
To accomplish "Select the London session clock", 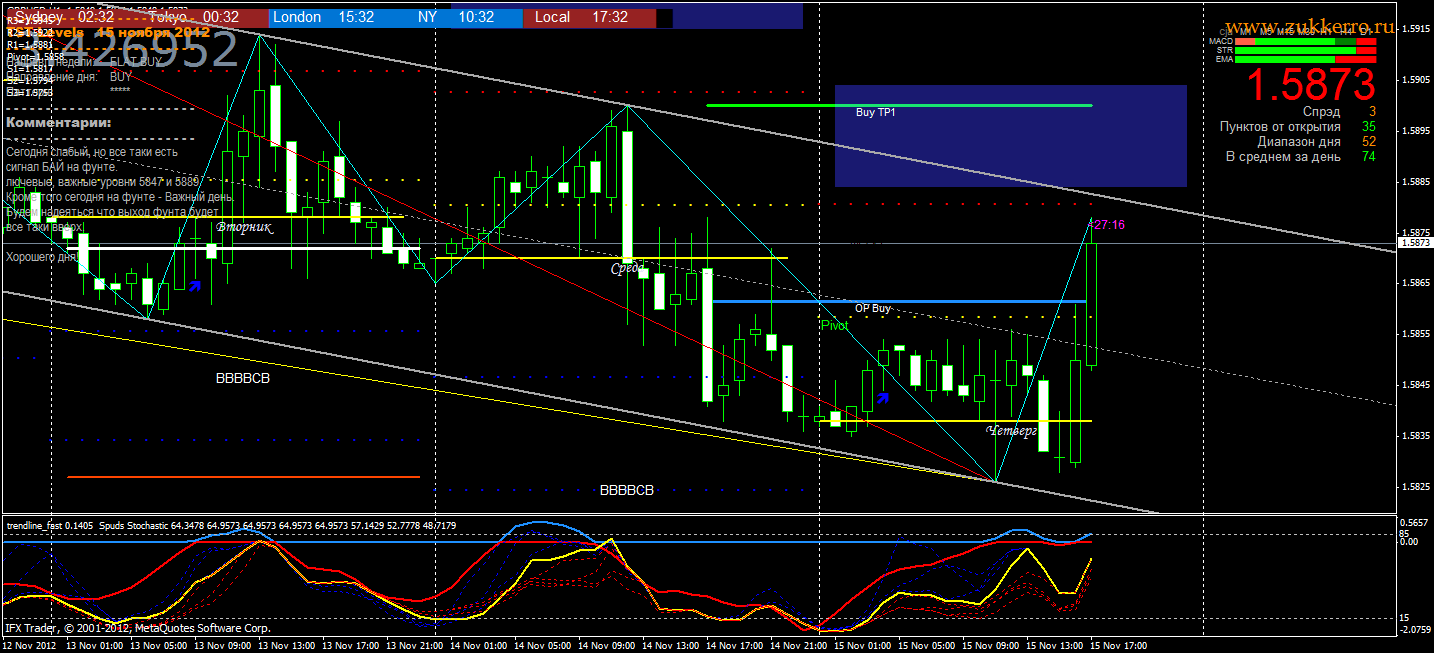I will [309, 17].
